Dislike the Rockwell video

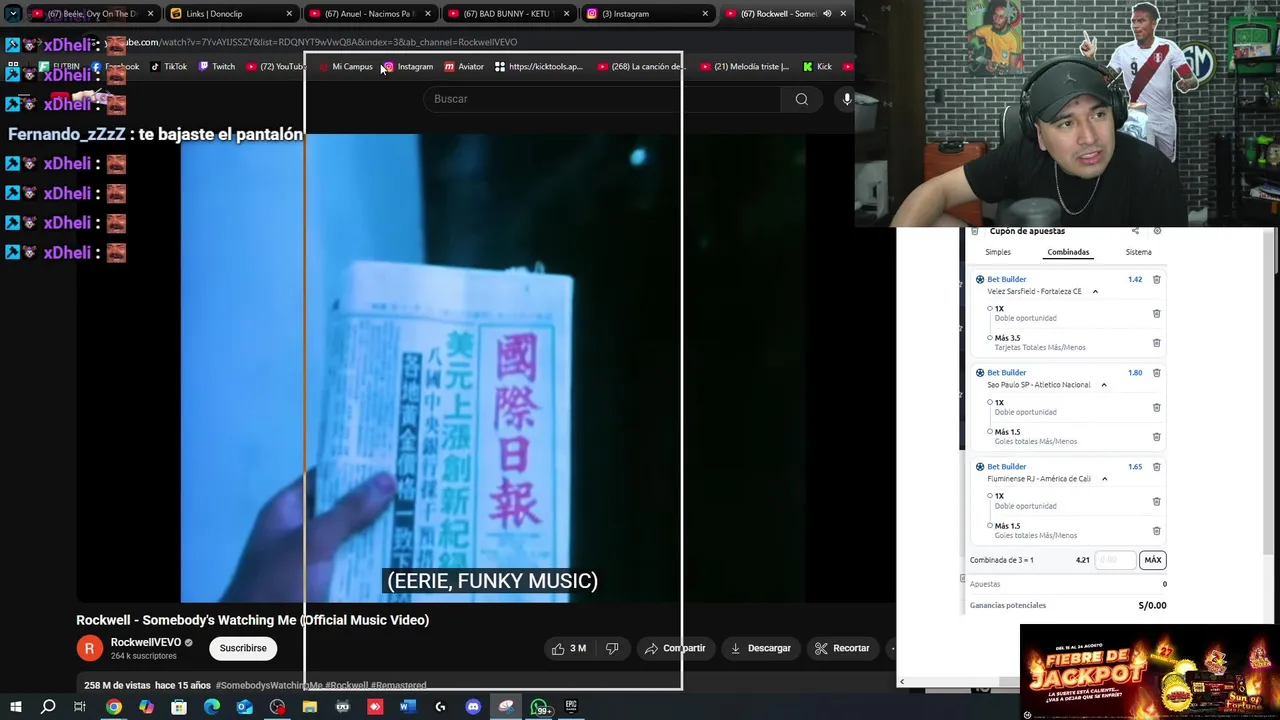612,648
